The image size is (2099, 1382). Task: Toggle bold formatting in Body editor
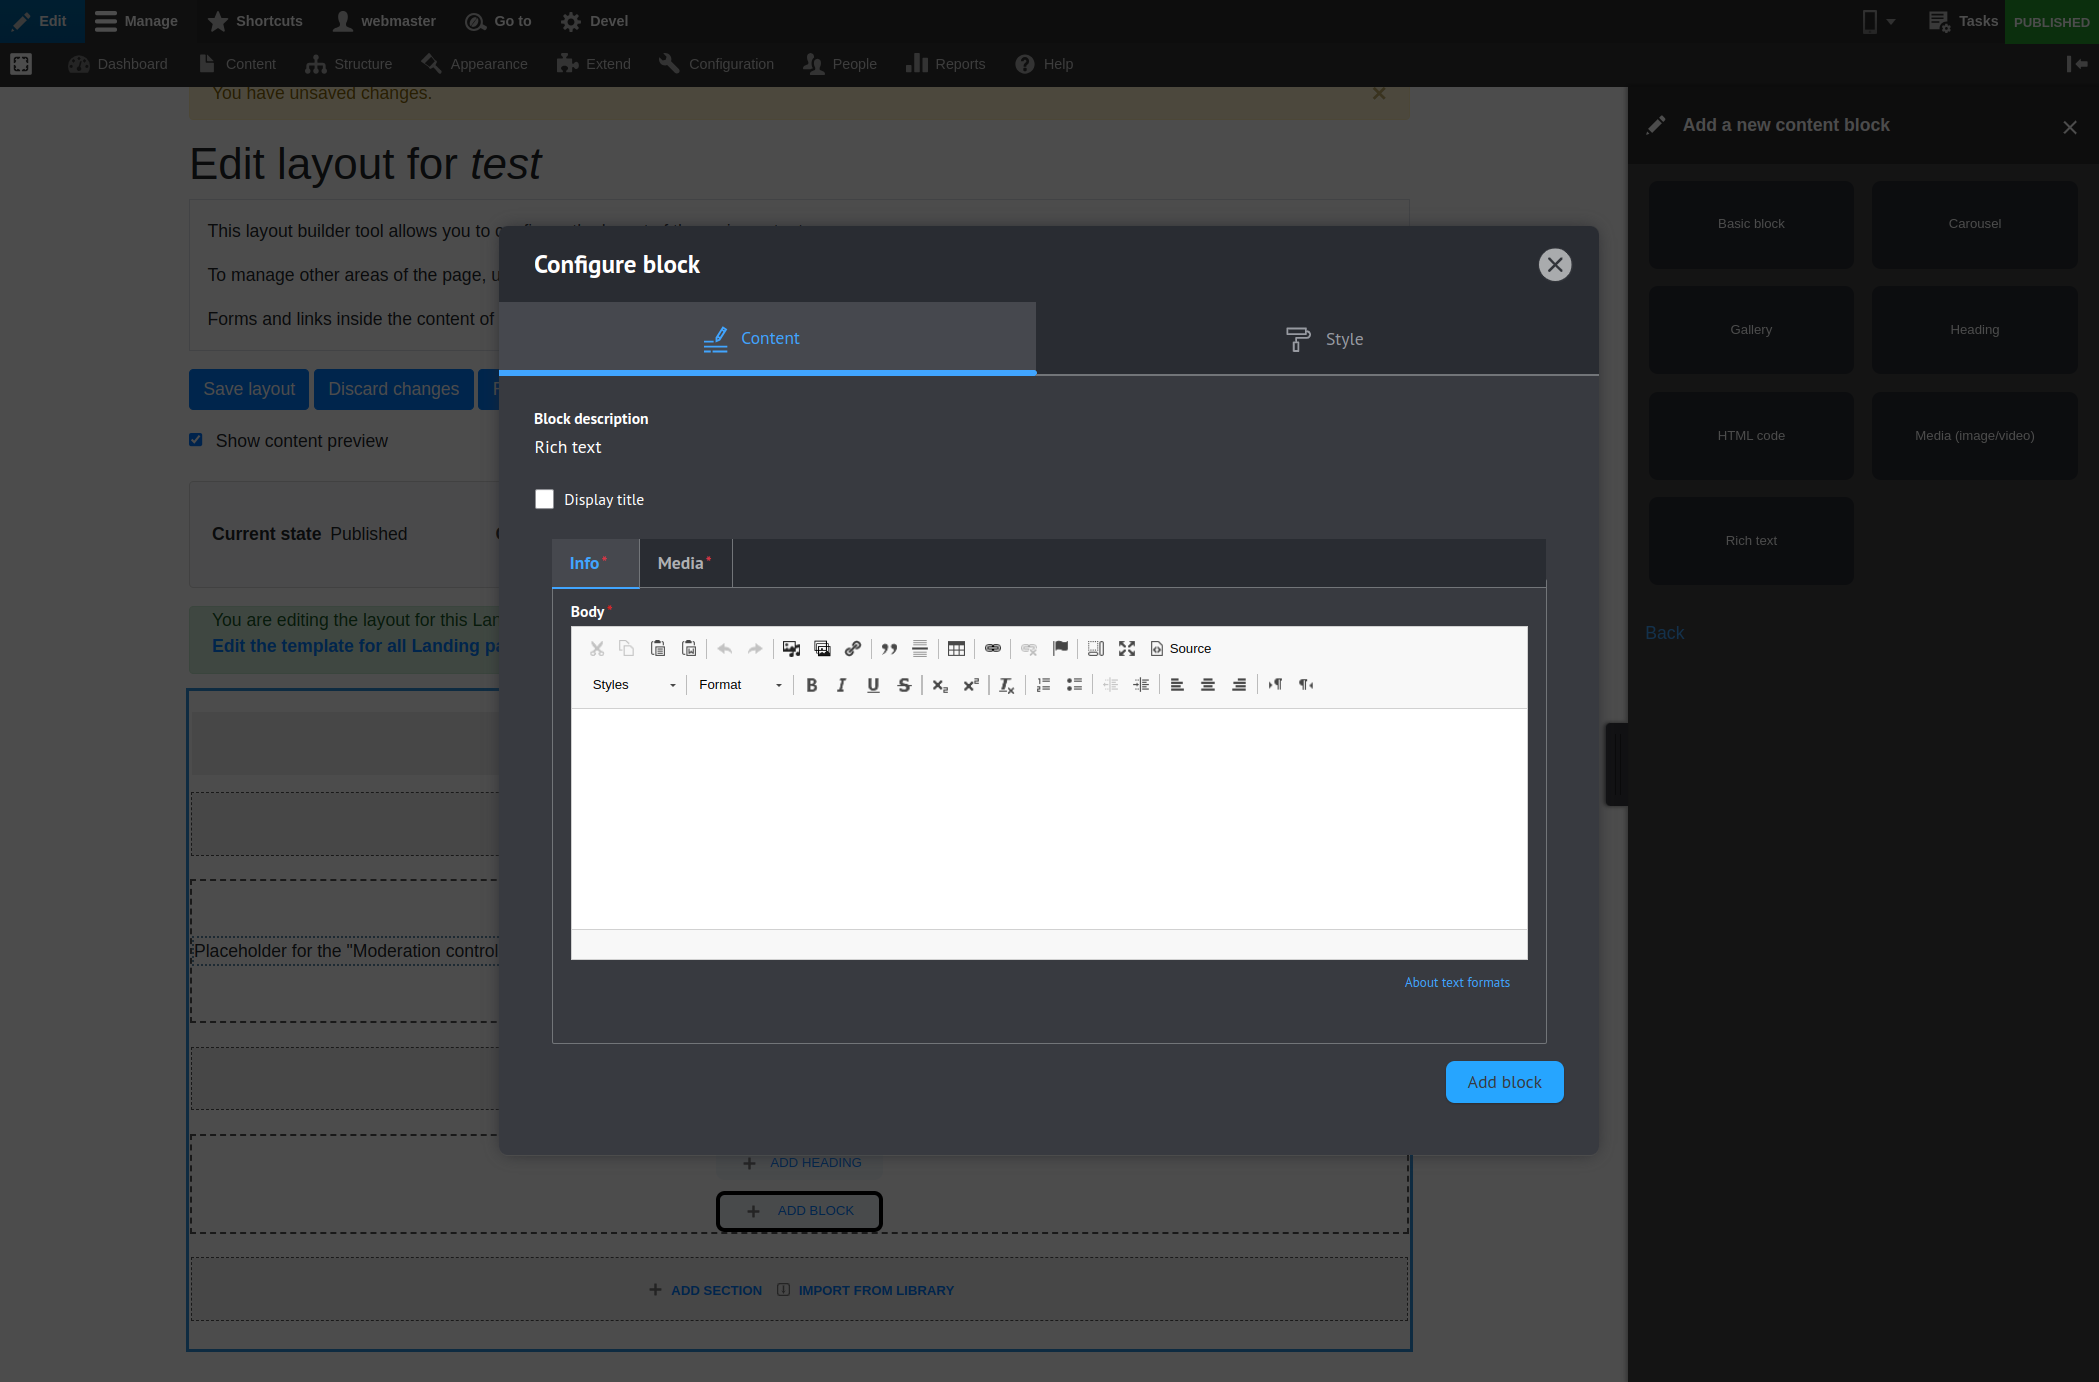click(x=812, y=685)
